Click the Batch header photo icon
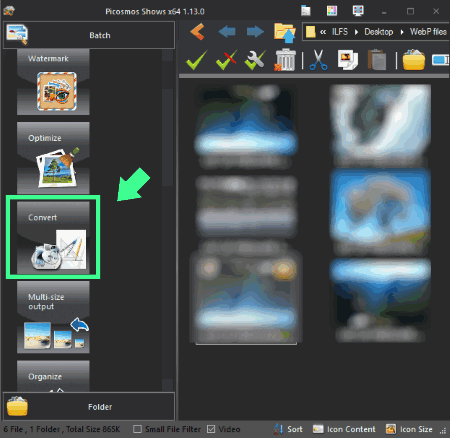Image resolution: width=450 pixels, height=438 pixels. 17,34
